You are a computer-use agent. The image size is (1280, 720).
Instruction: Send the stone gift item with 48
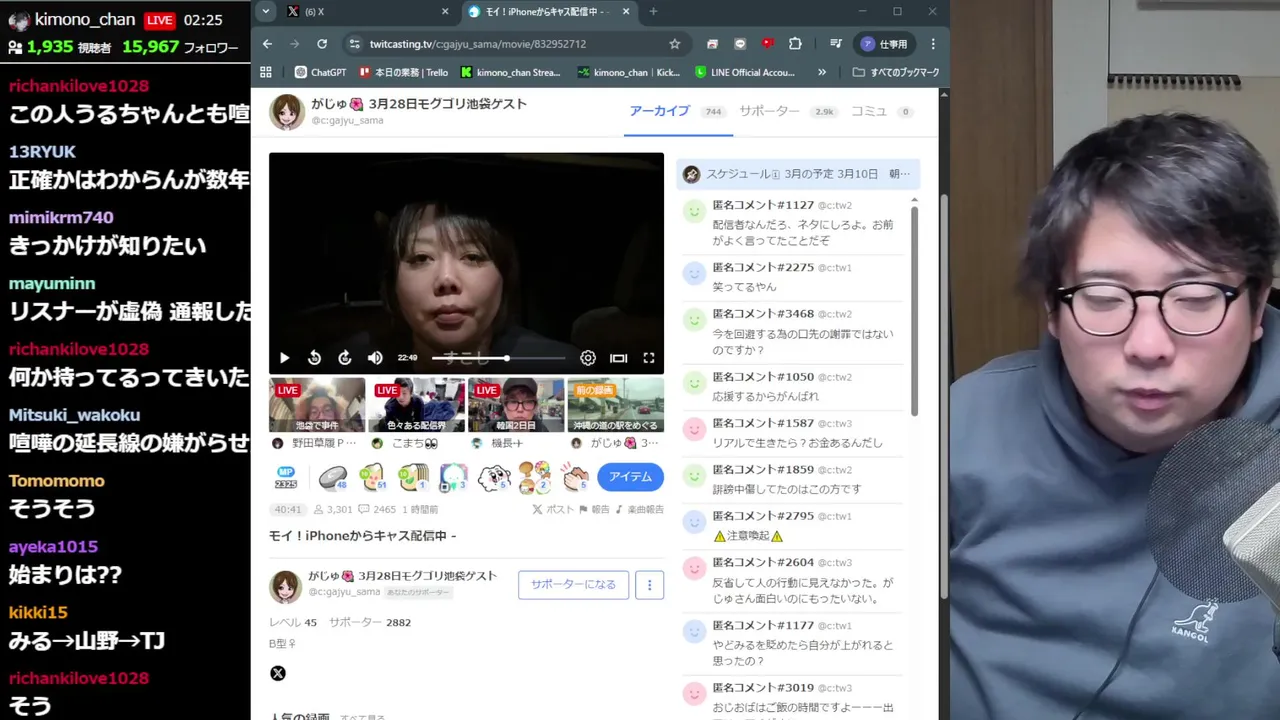click(x=333, y=478)
